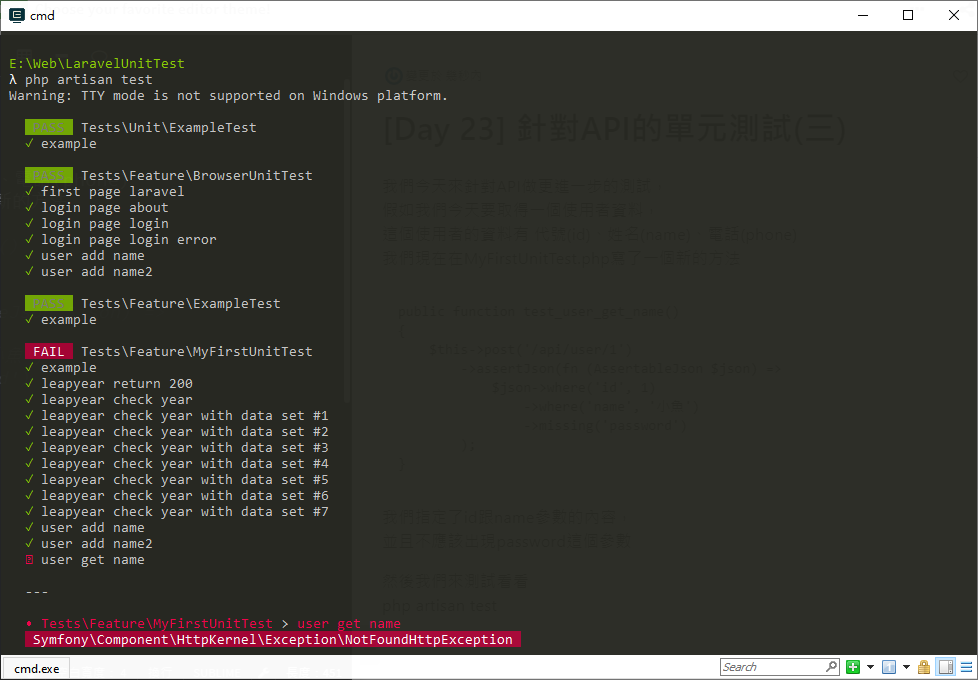Screen dimensions: 978x680
Task: Expand the dropdown arrow beside the console number icon
Action: 906,667
